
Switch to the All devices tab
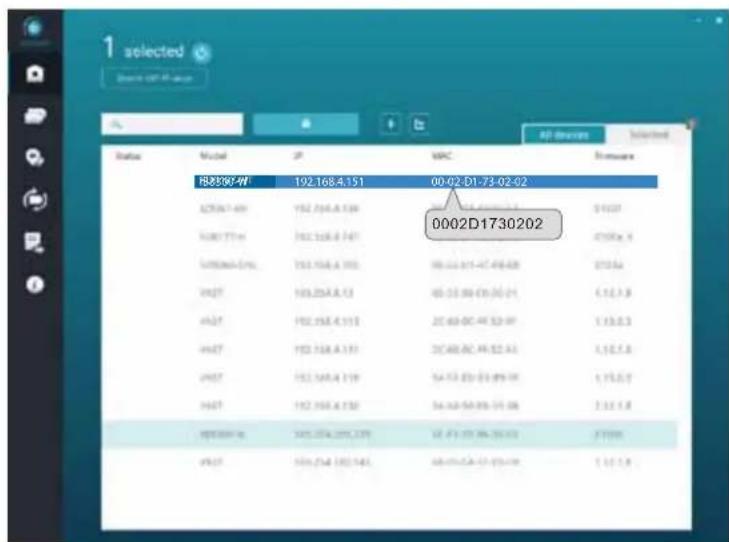tap(564, 135)
